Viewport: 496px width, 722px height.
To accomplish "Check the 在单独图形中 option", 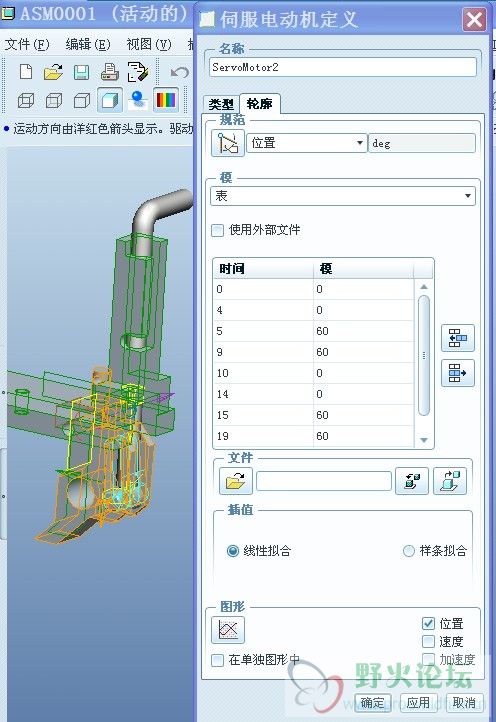I will point(217,660).
